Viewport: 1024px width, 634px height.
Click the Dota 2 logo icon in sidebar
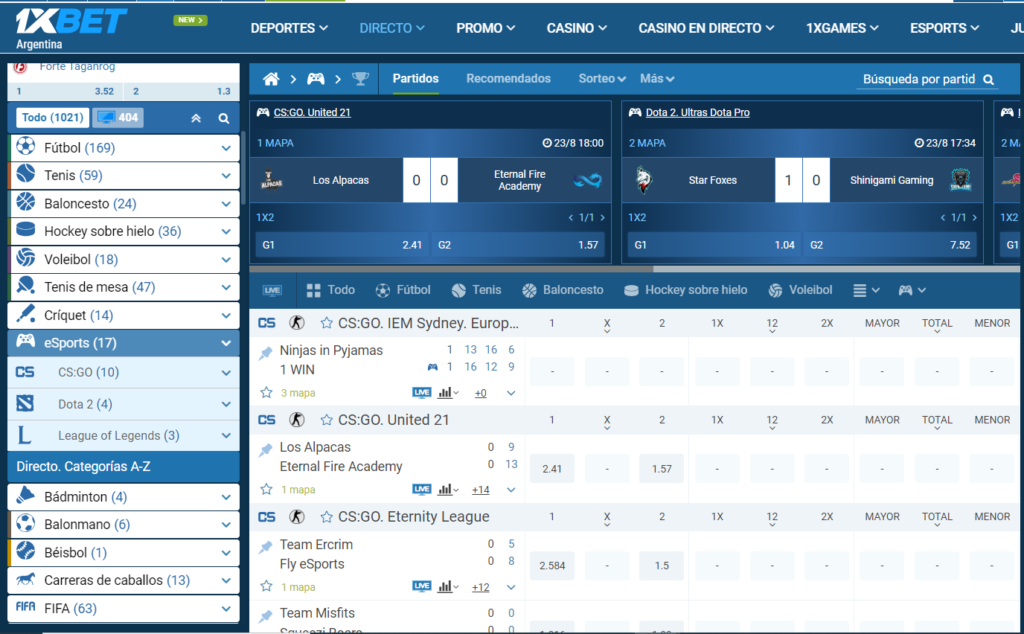(x=25, y=404)
